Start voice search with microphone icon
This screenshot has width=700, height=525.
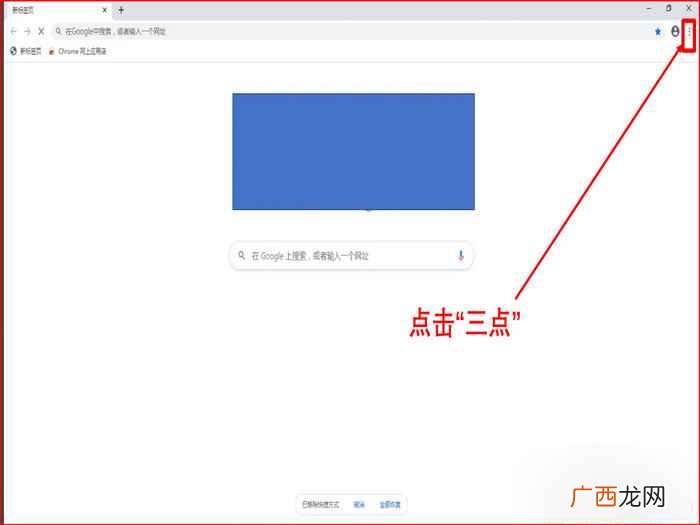[461, 255]
